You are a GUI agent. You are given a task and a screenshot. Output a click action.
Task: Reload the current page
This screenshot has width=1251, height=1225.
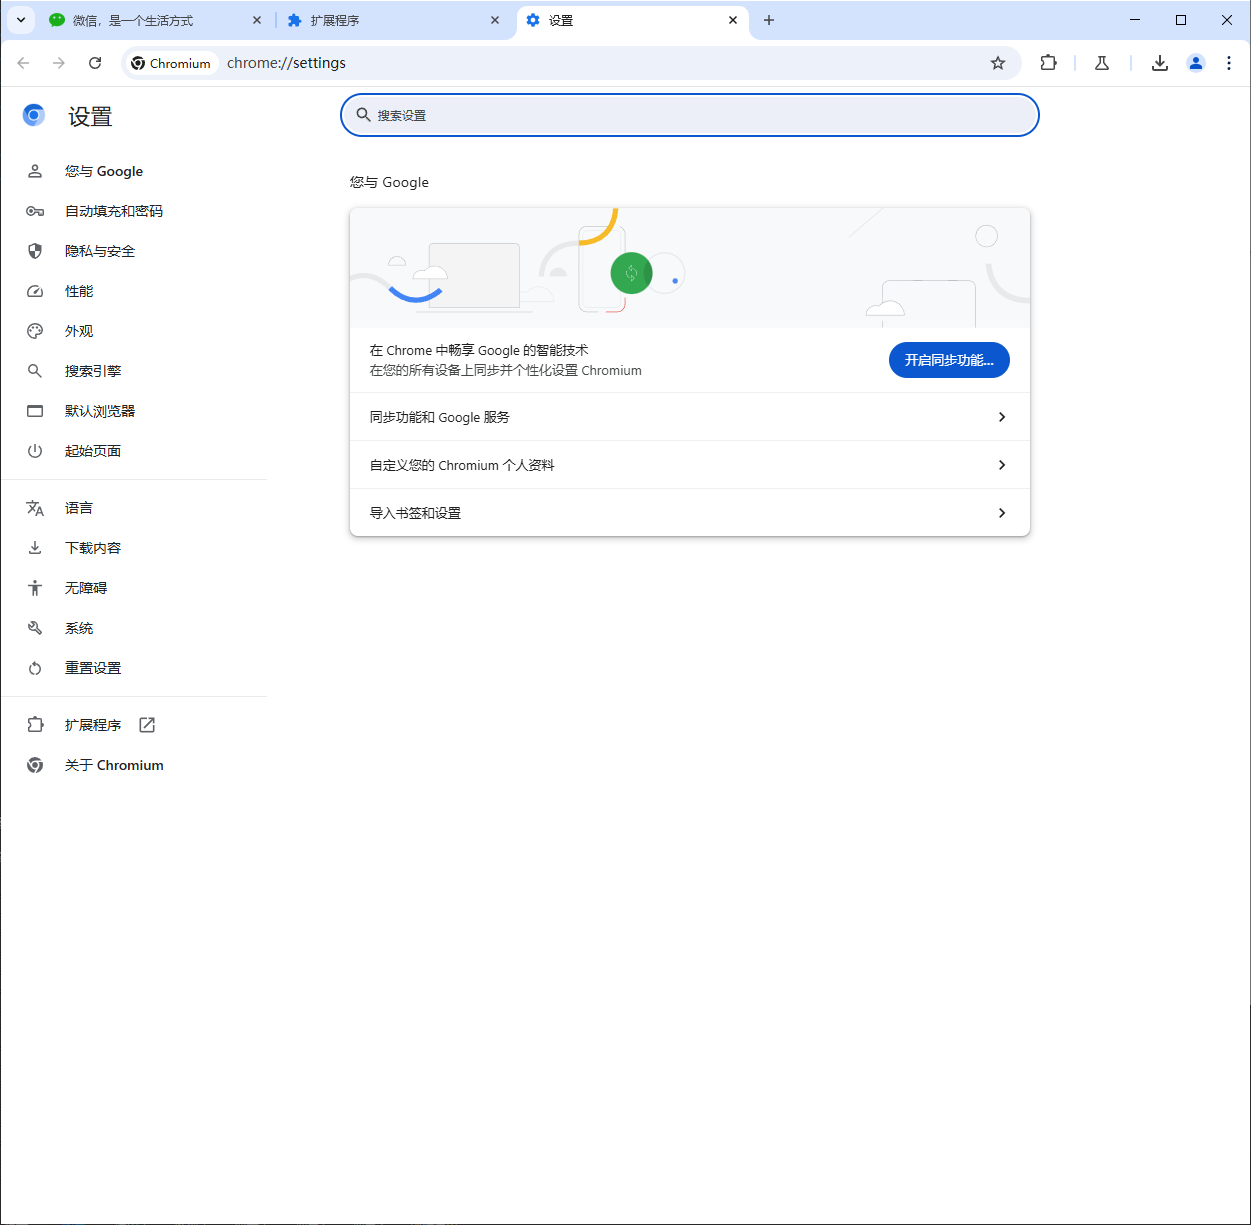[x=95, y=63]
